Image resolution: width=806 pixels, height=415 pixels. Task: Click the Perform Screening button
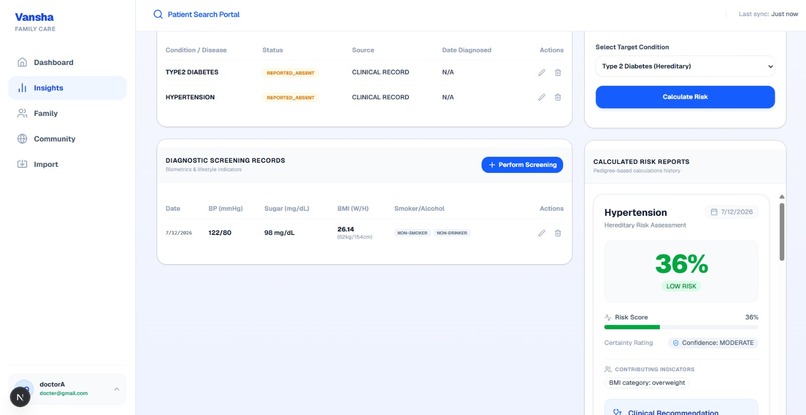point(522,165)
